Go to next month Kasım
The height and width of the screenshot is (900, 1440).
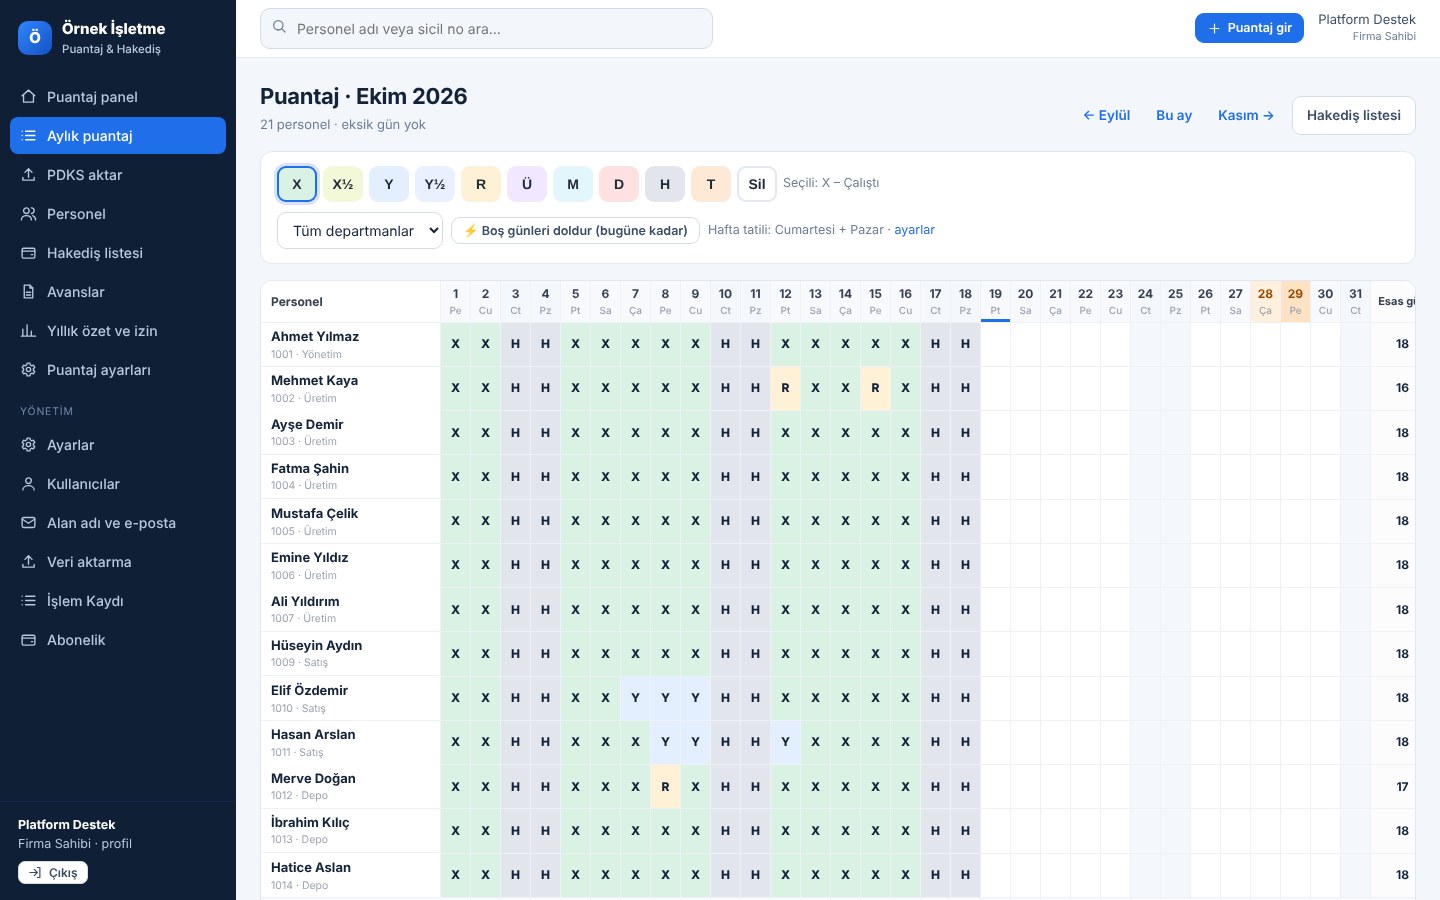point(1246,115)
